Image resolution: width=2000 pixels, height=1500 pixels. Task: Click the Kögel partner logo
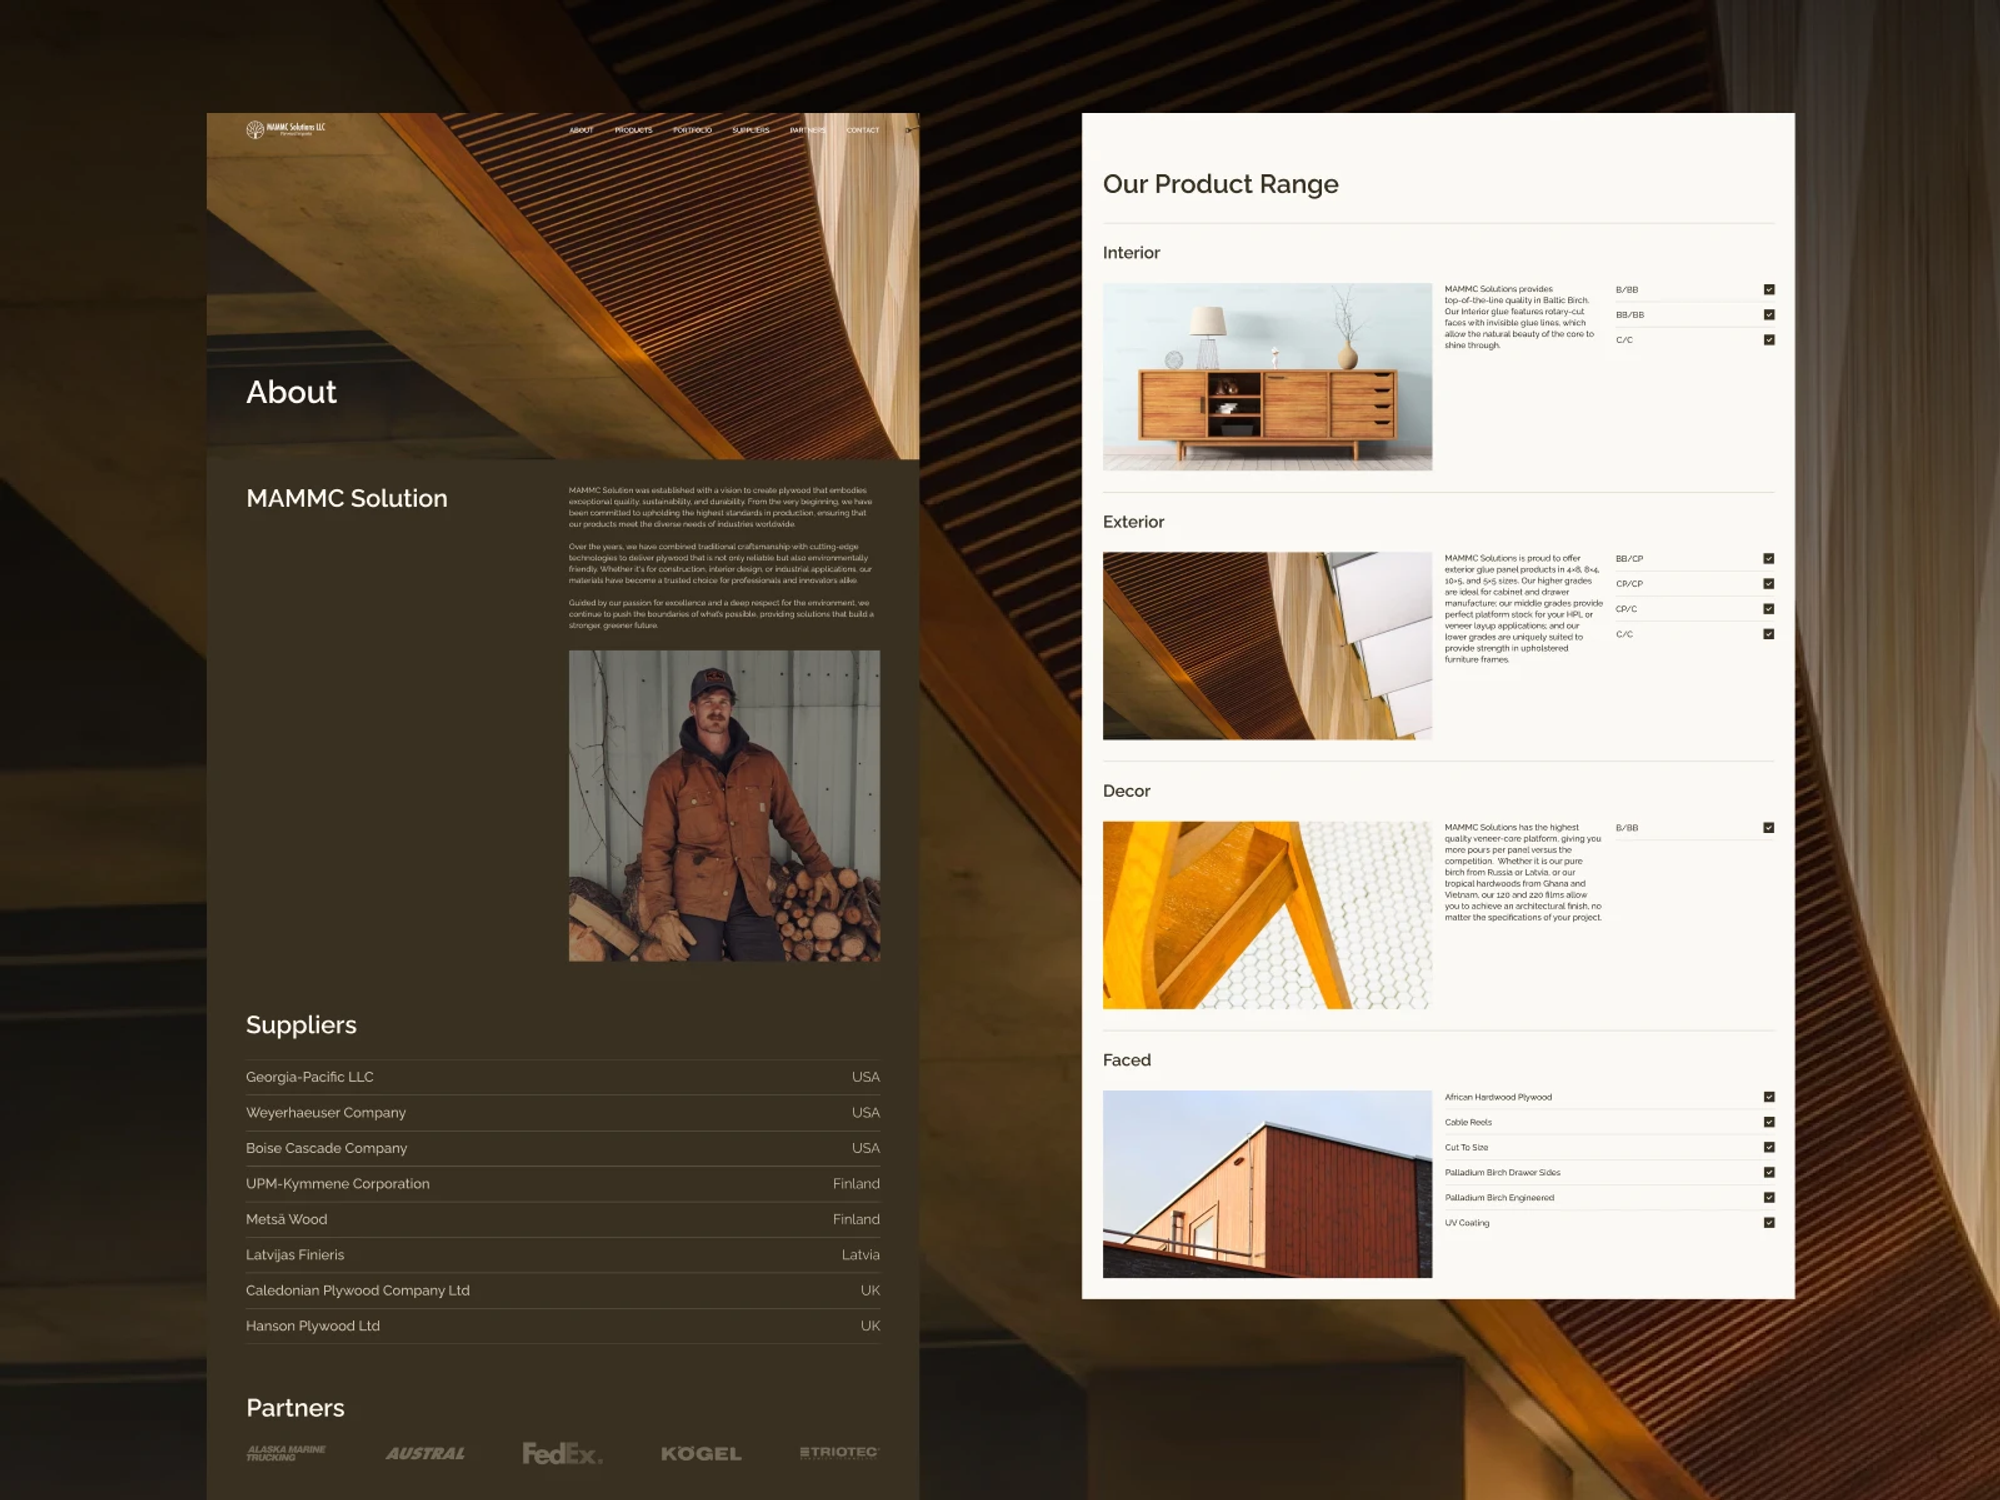pyautogui.click(x=701, y=1453)
